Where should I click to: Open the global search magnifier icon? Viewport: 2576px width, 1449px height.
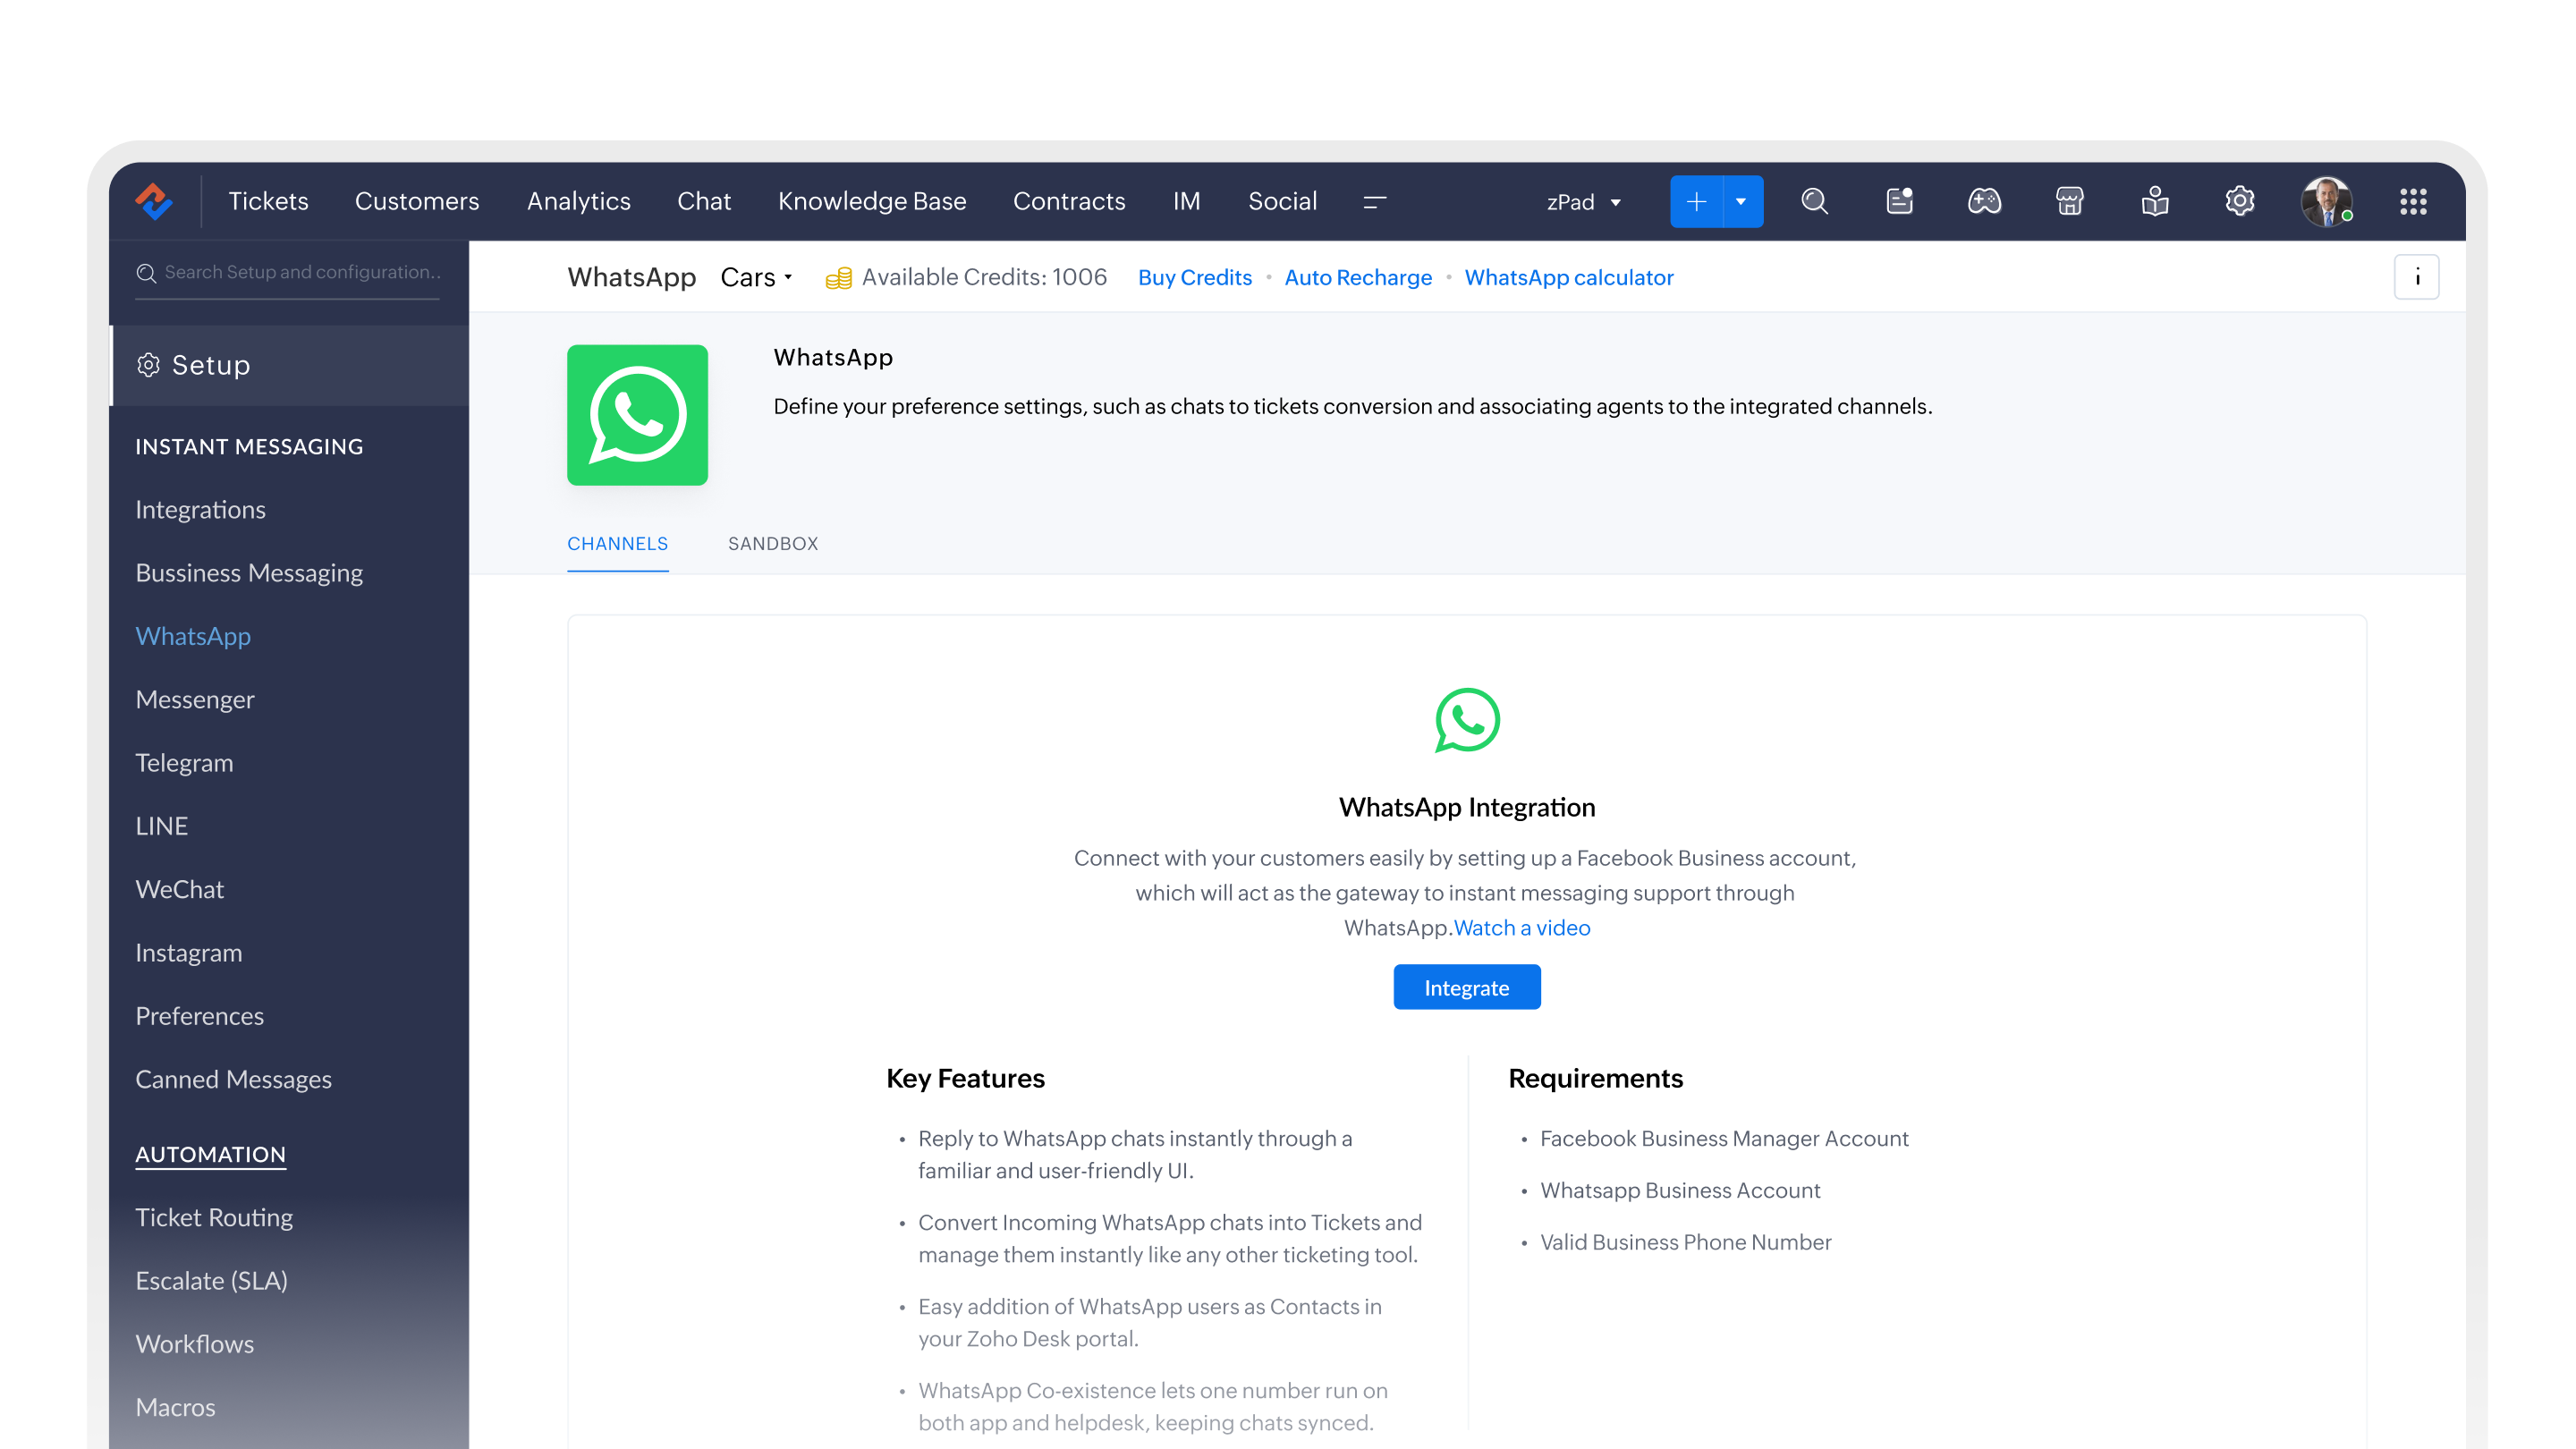click(x=1815, y=201)
